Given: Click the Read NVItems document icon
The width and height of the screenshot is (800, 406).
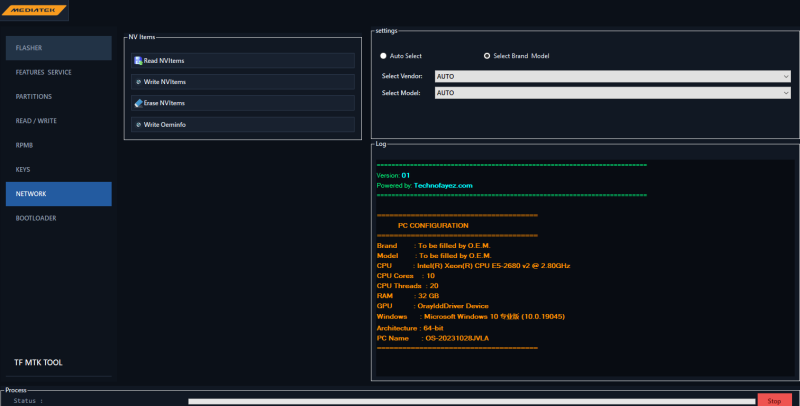Looking at the screenshot, I should [x=138, y=61].
